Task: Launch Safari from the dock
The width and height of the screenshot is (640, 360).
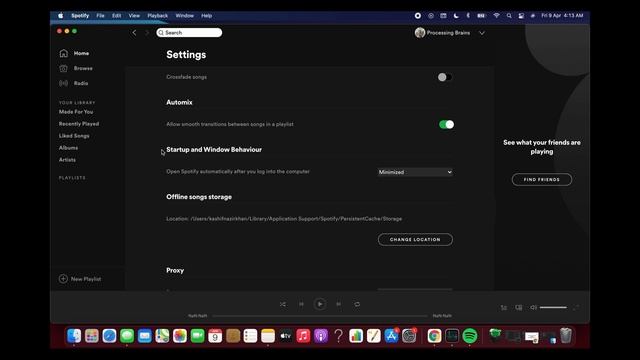Action: click(109, 336)
